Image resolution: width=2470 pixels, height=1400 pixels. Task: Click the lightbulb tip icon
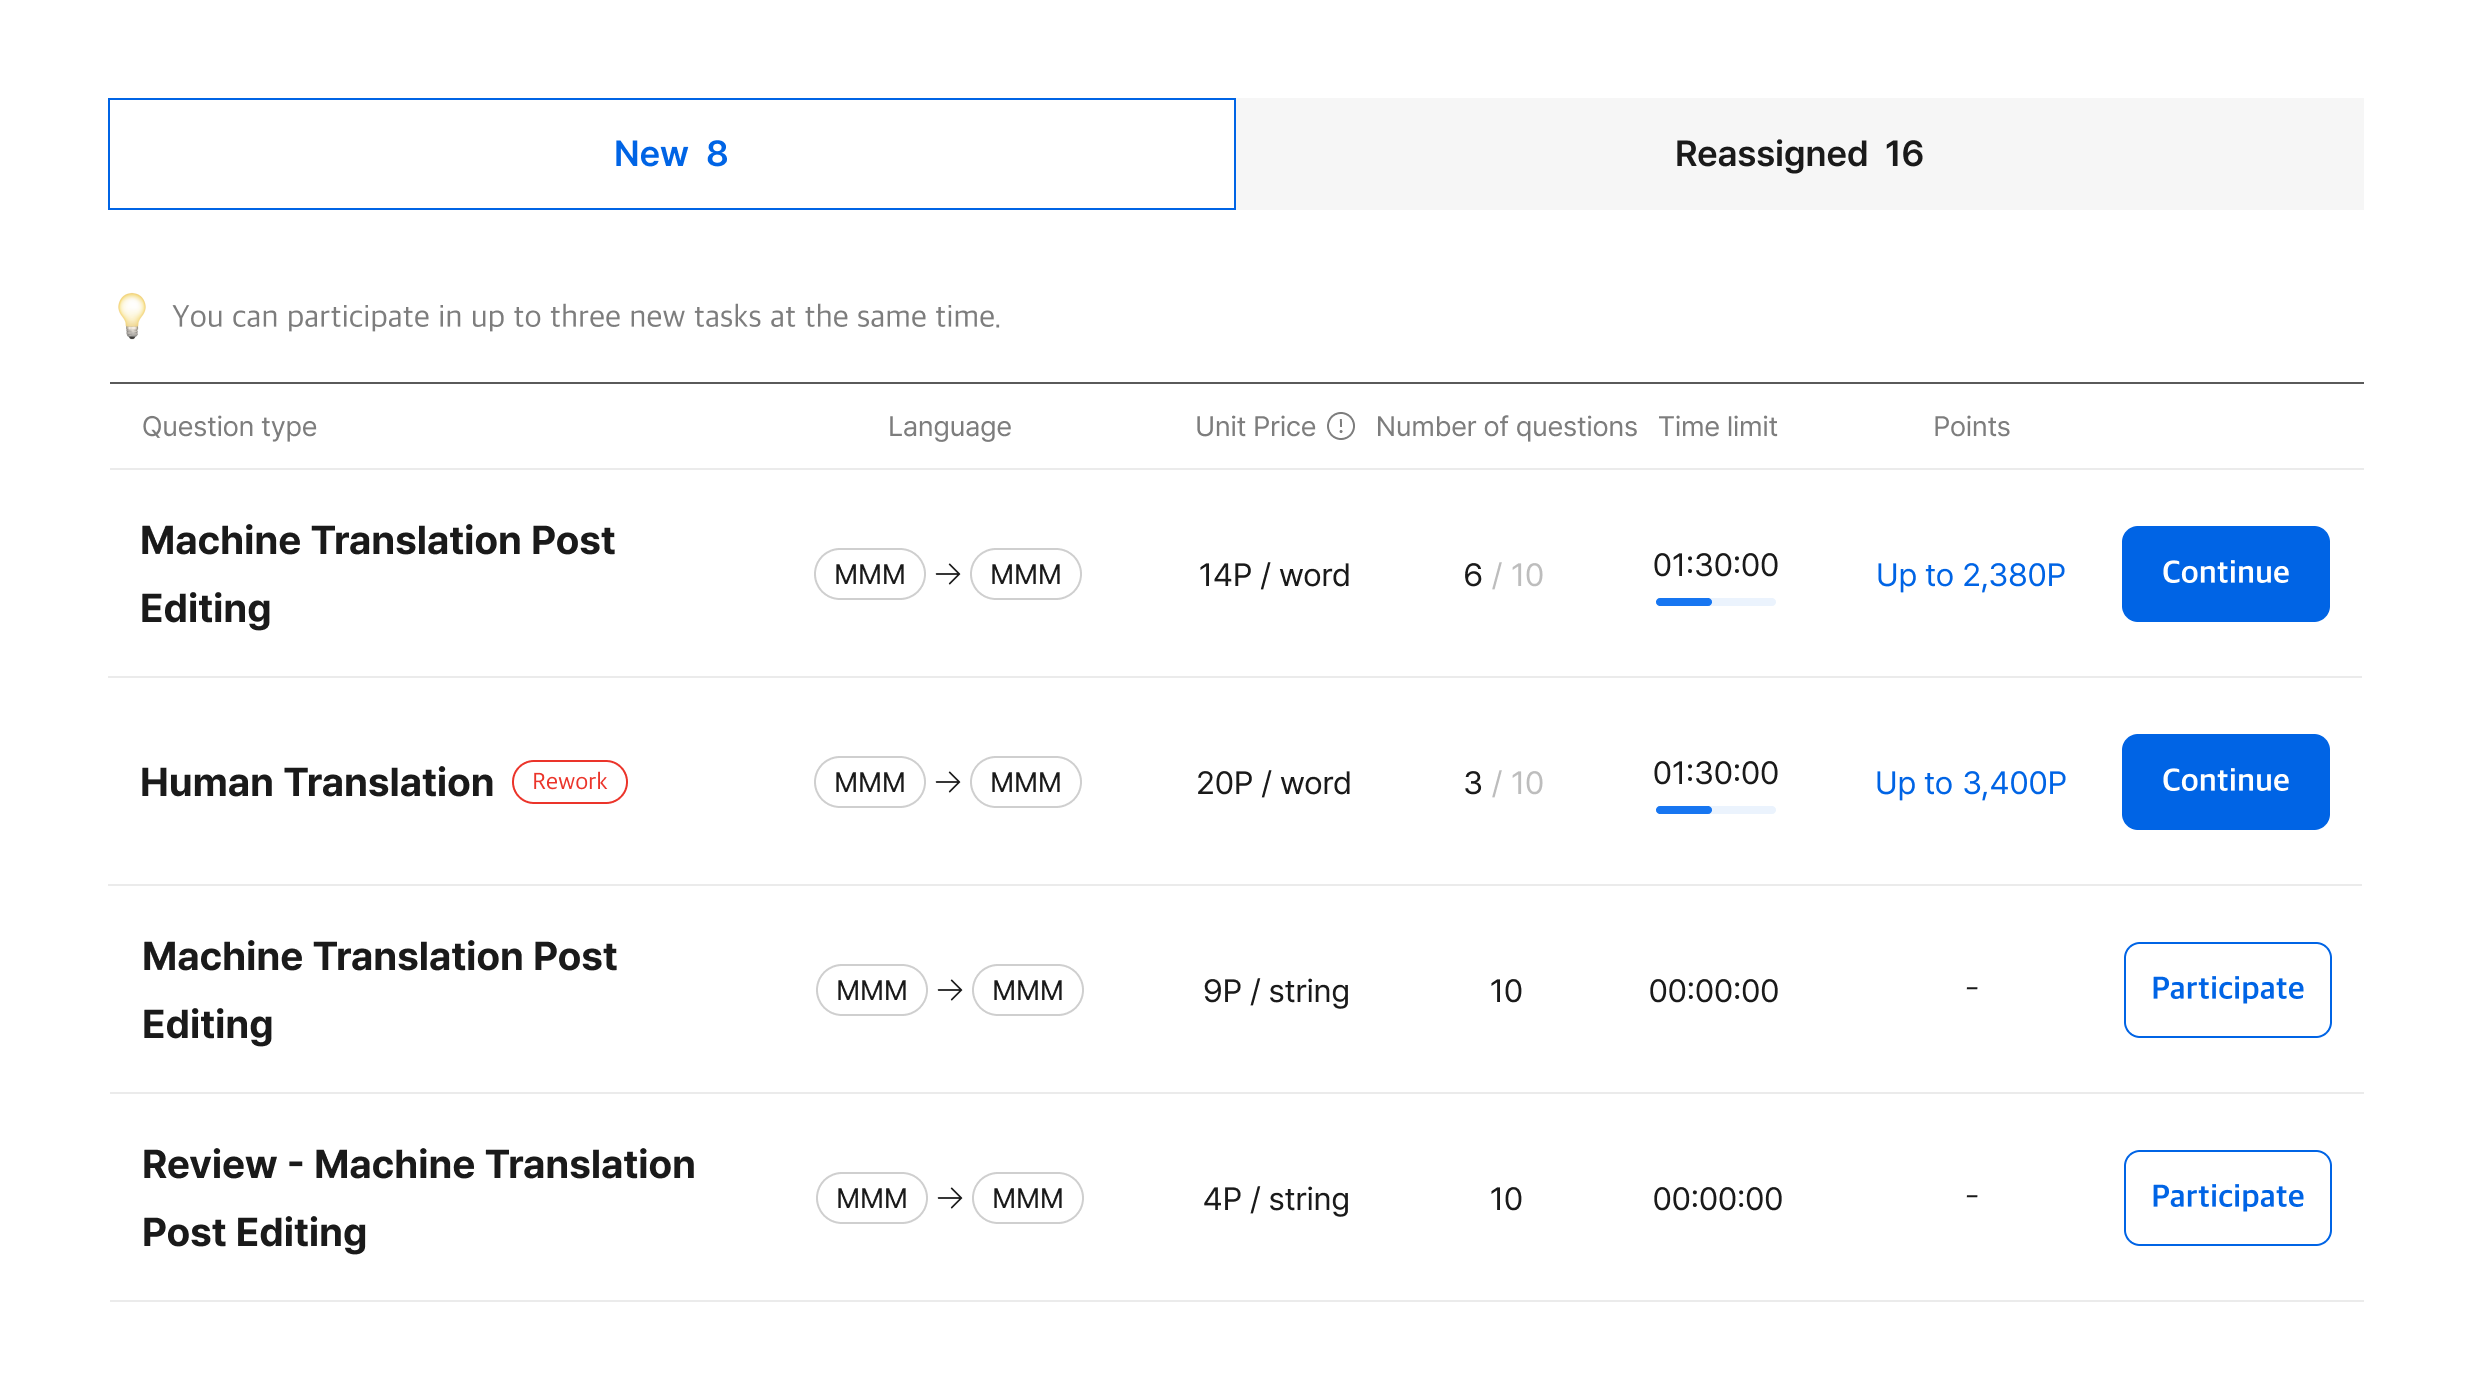[x=132, y=316]
